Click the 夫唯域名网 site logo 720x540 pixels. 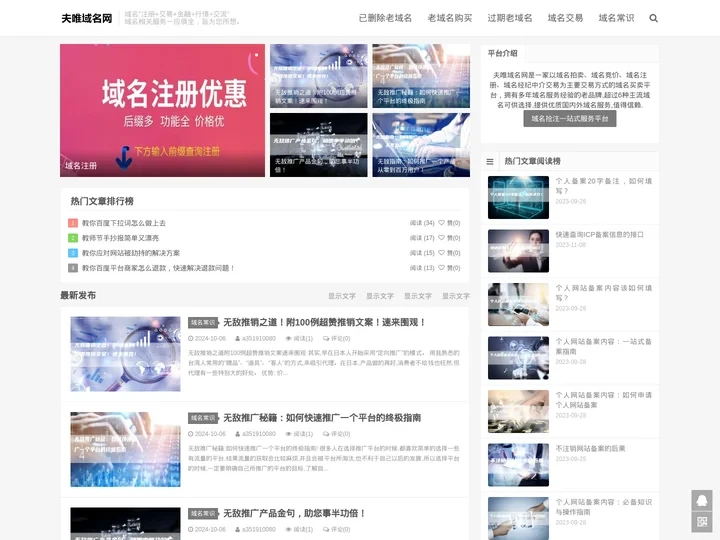click(87, 18)
